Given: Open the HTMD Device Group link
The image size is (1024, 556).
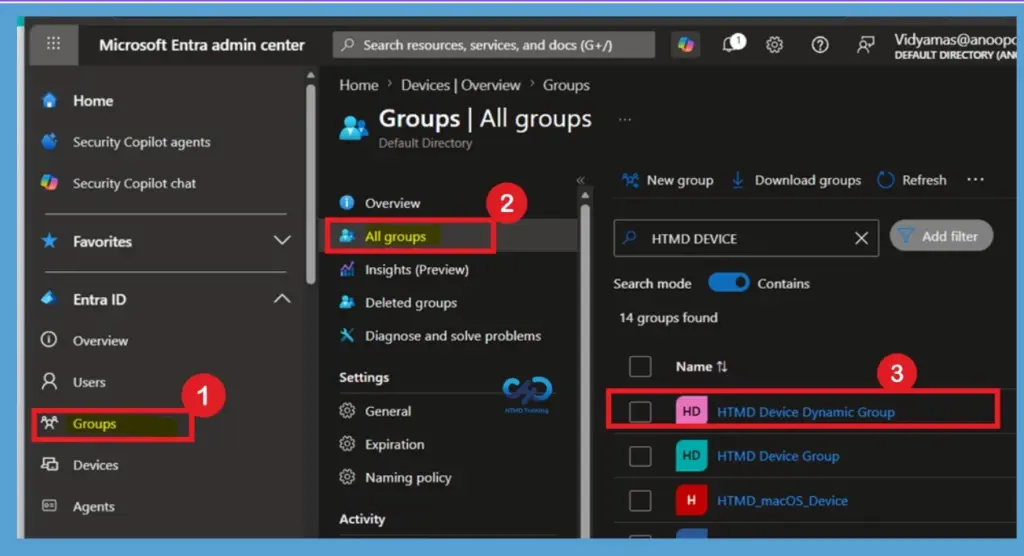Looking at the screenshot, I should coord(778,456).
